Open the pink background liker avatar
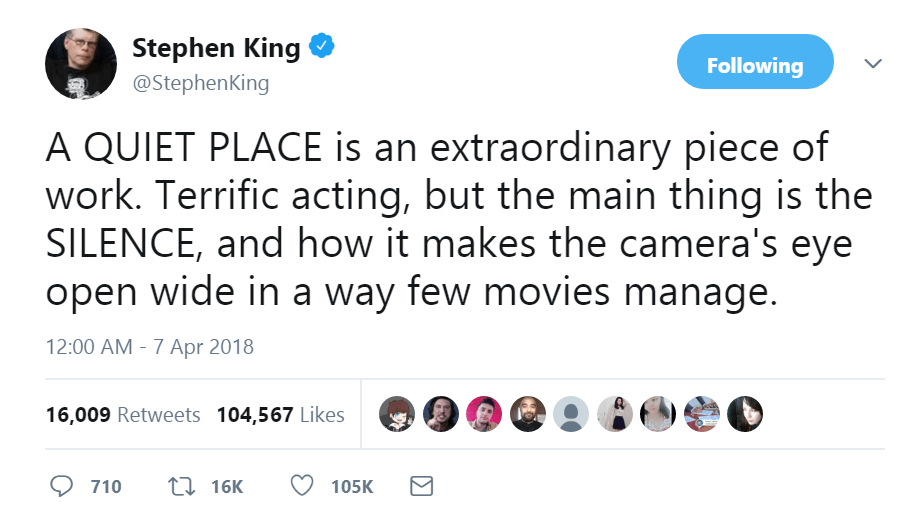This screenshot has width=901, height=516. [484, 413]
